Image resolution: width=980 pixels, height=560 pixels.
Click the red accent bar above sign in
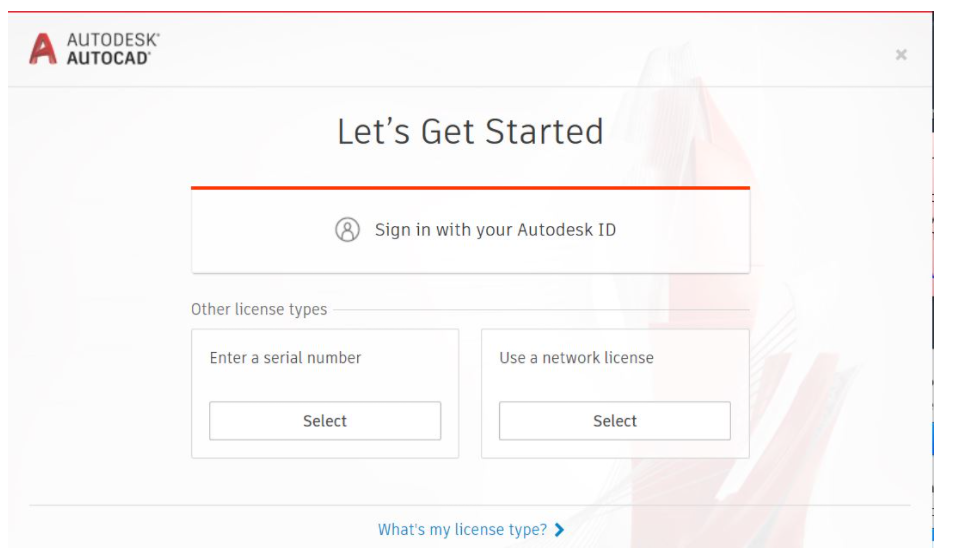tap(470, 187)
